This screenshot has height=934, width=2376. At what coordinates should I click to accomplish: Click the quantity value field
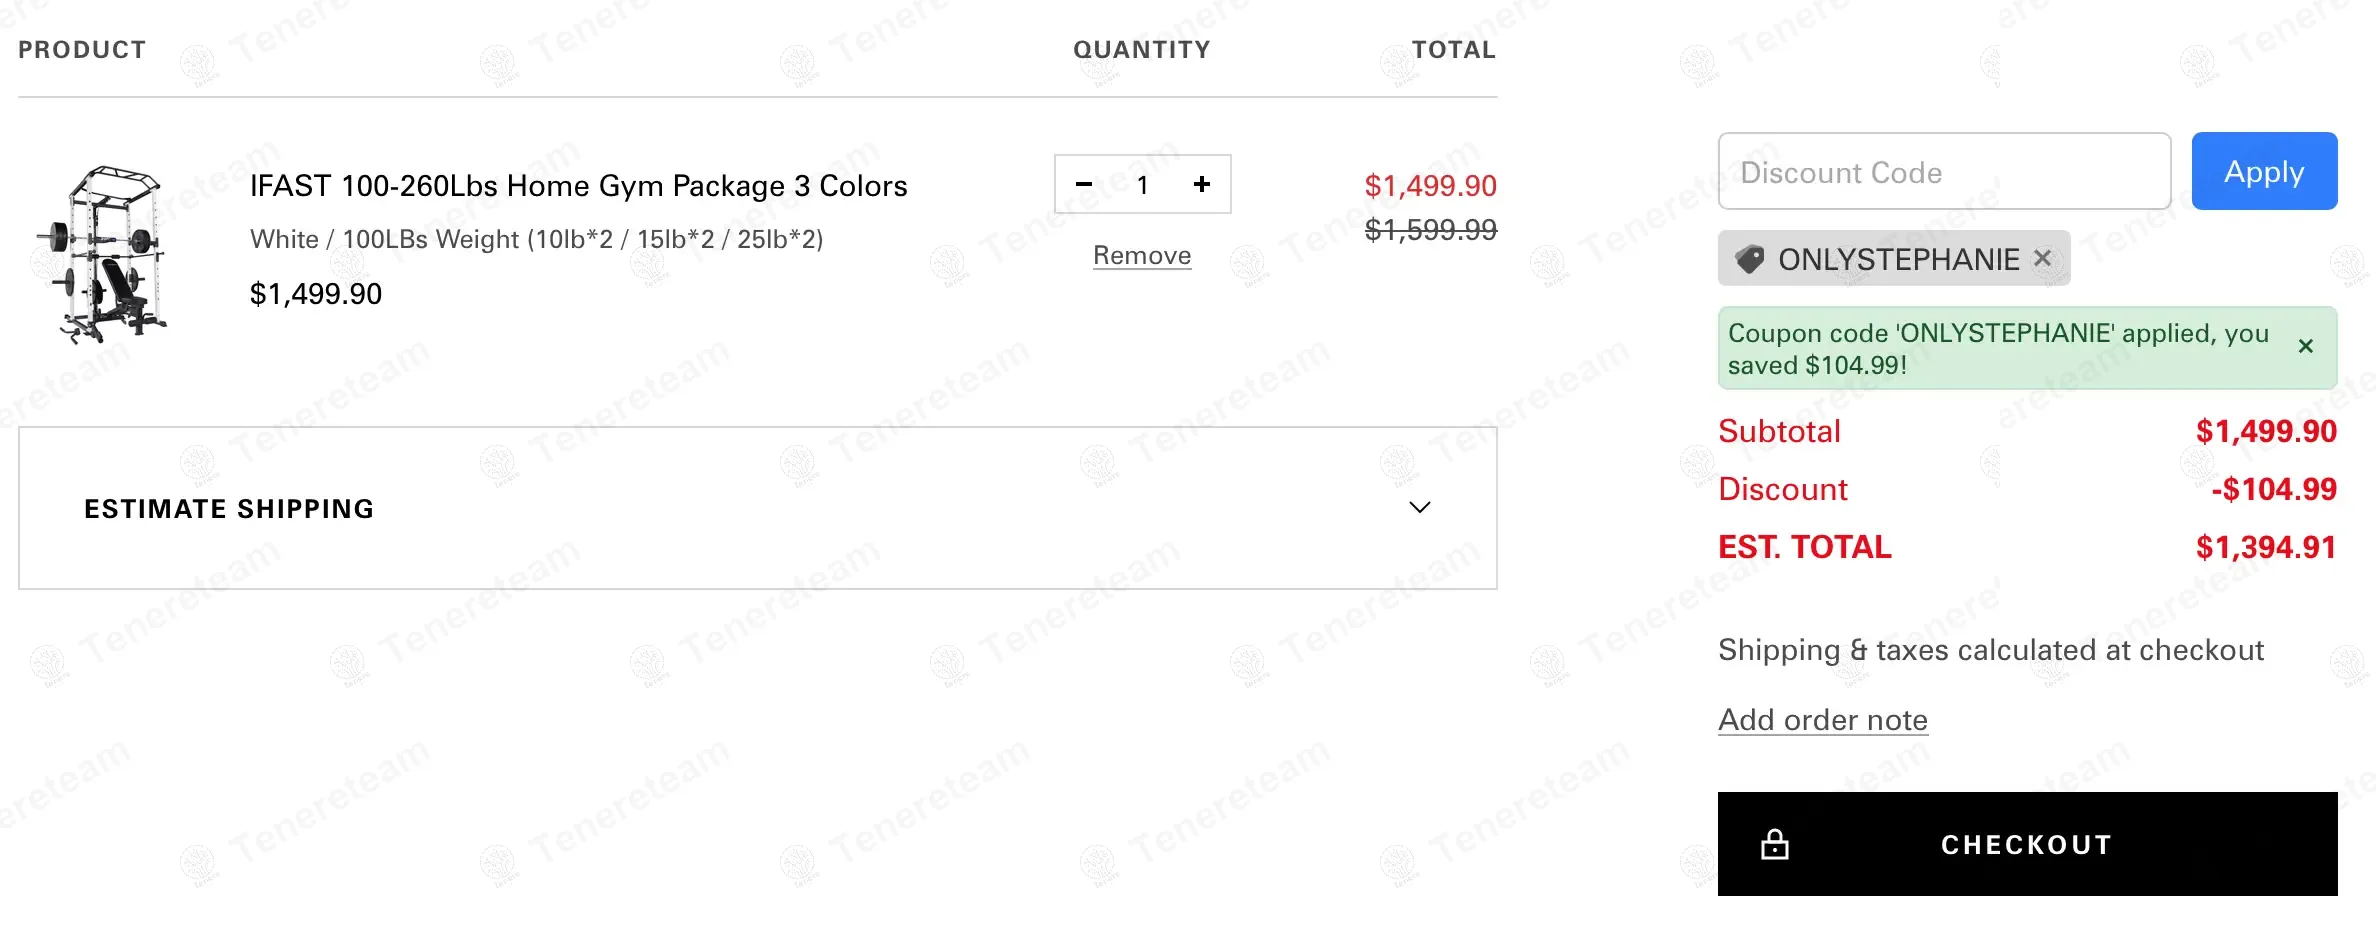tap(1143, 185)
